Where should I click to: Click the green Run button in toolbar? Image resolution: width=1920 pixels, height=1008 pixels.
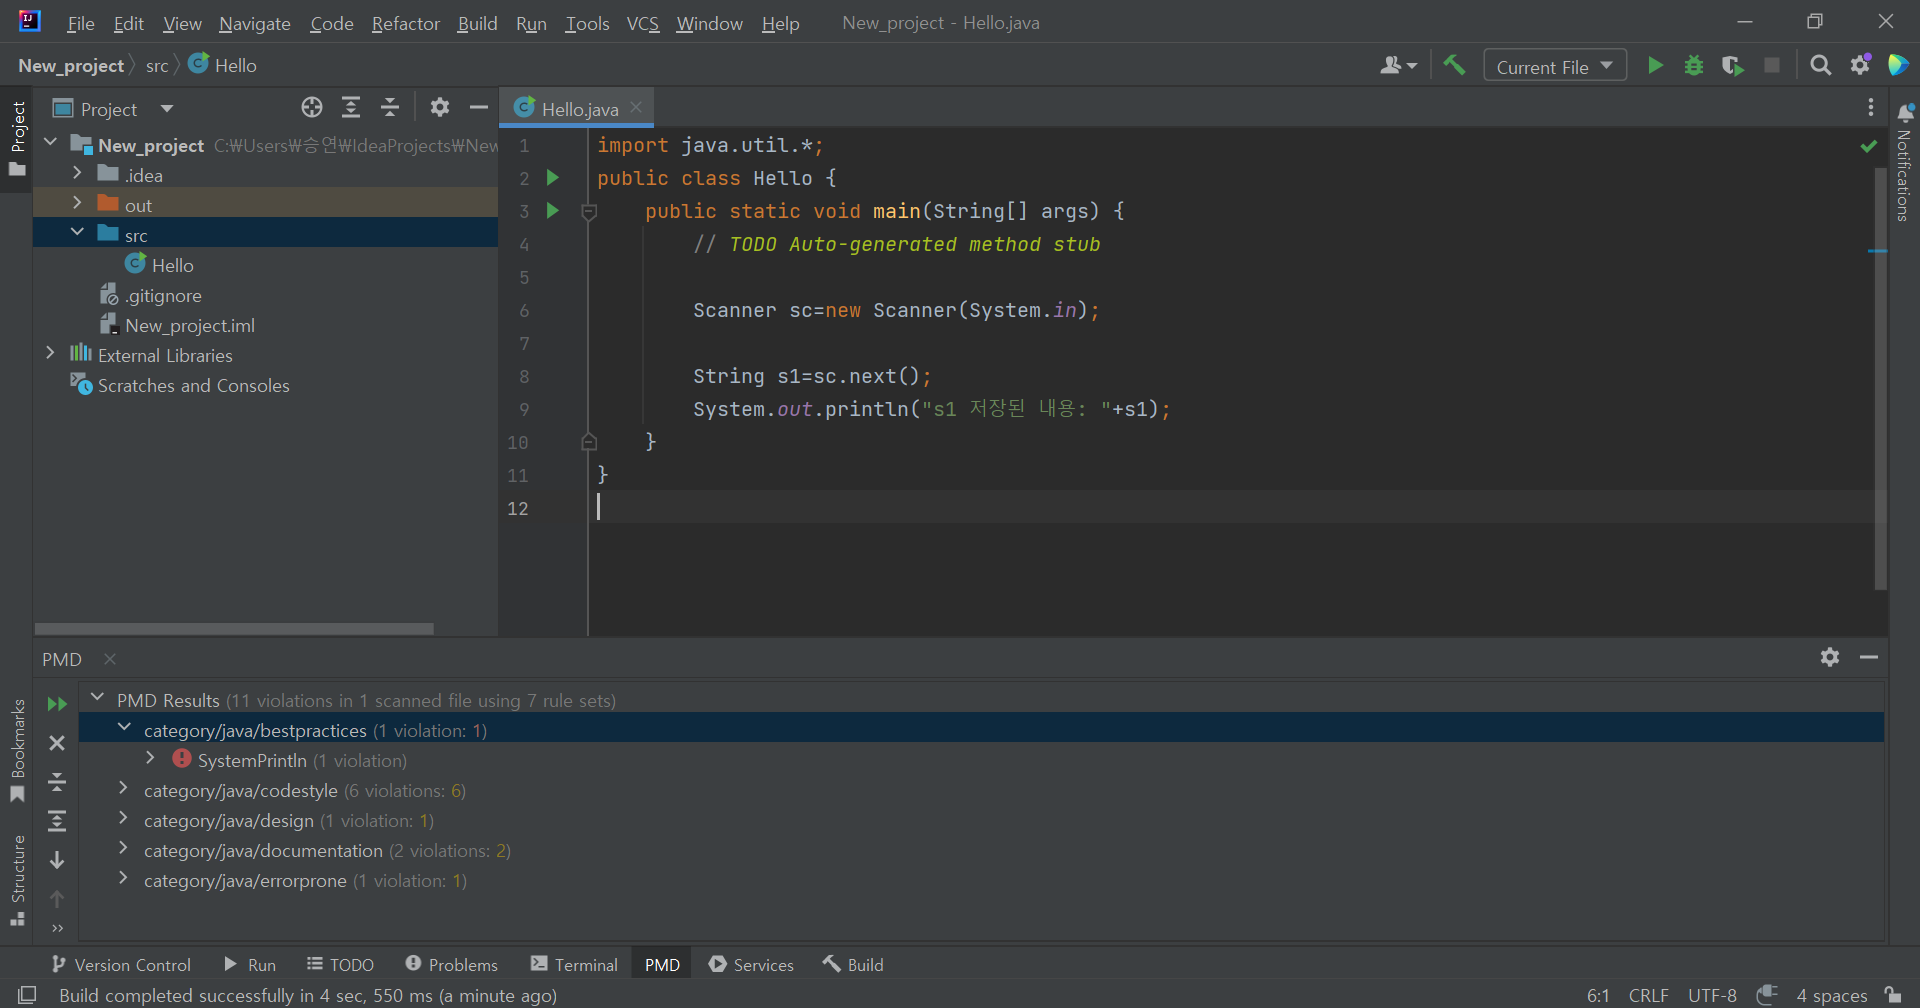click(1655, 66)
